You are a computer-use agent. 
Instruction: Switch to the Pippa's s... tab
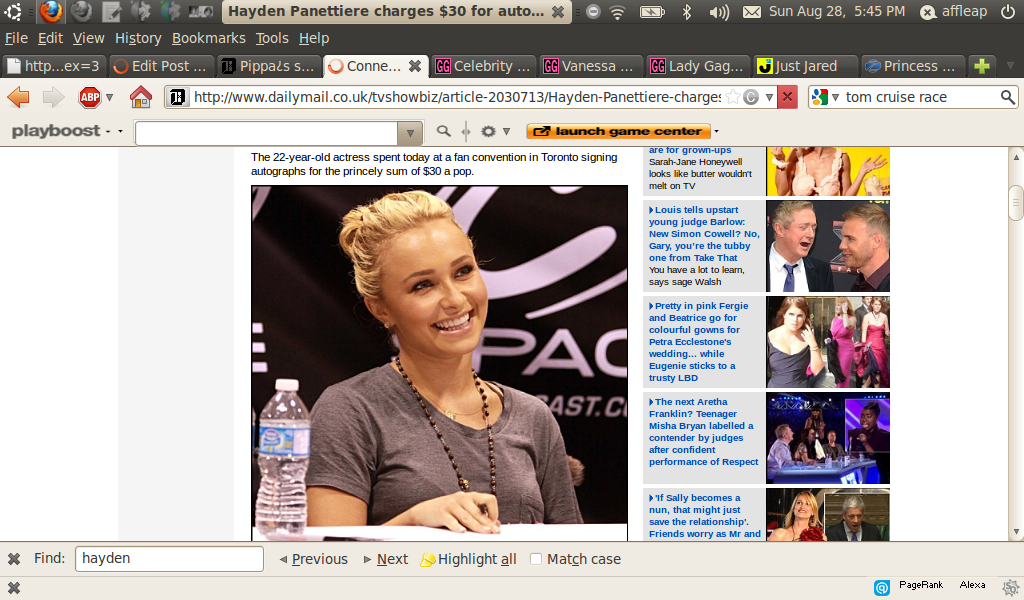(268, 66)
